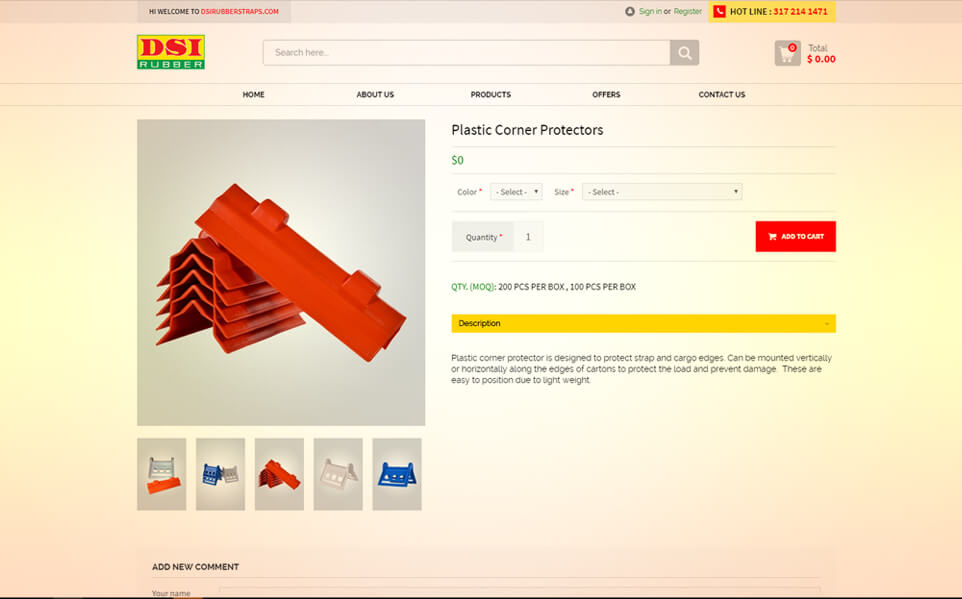Screen dimensions: 962x599
Task: Click the Add to Cart button
Action: point(795,236)
